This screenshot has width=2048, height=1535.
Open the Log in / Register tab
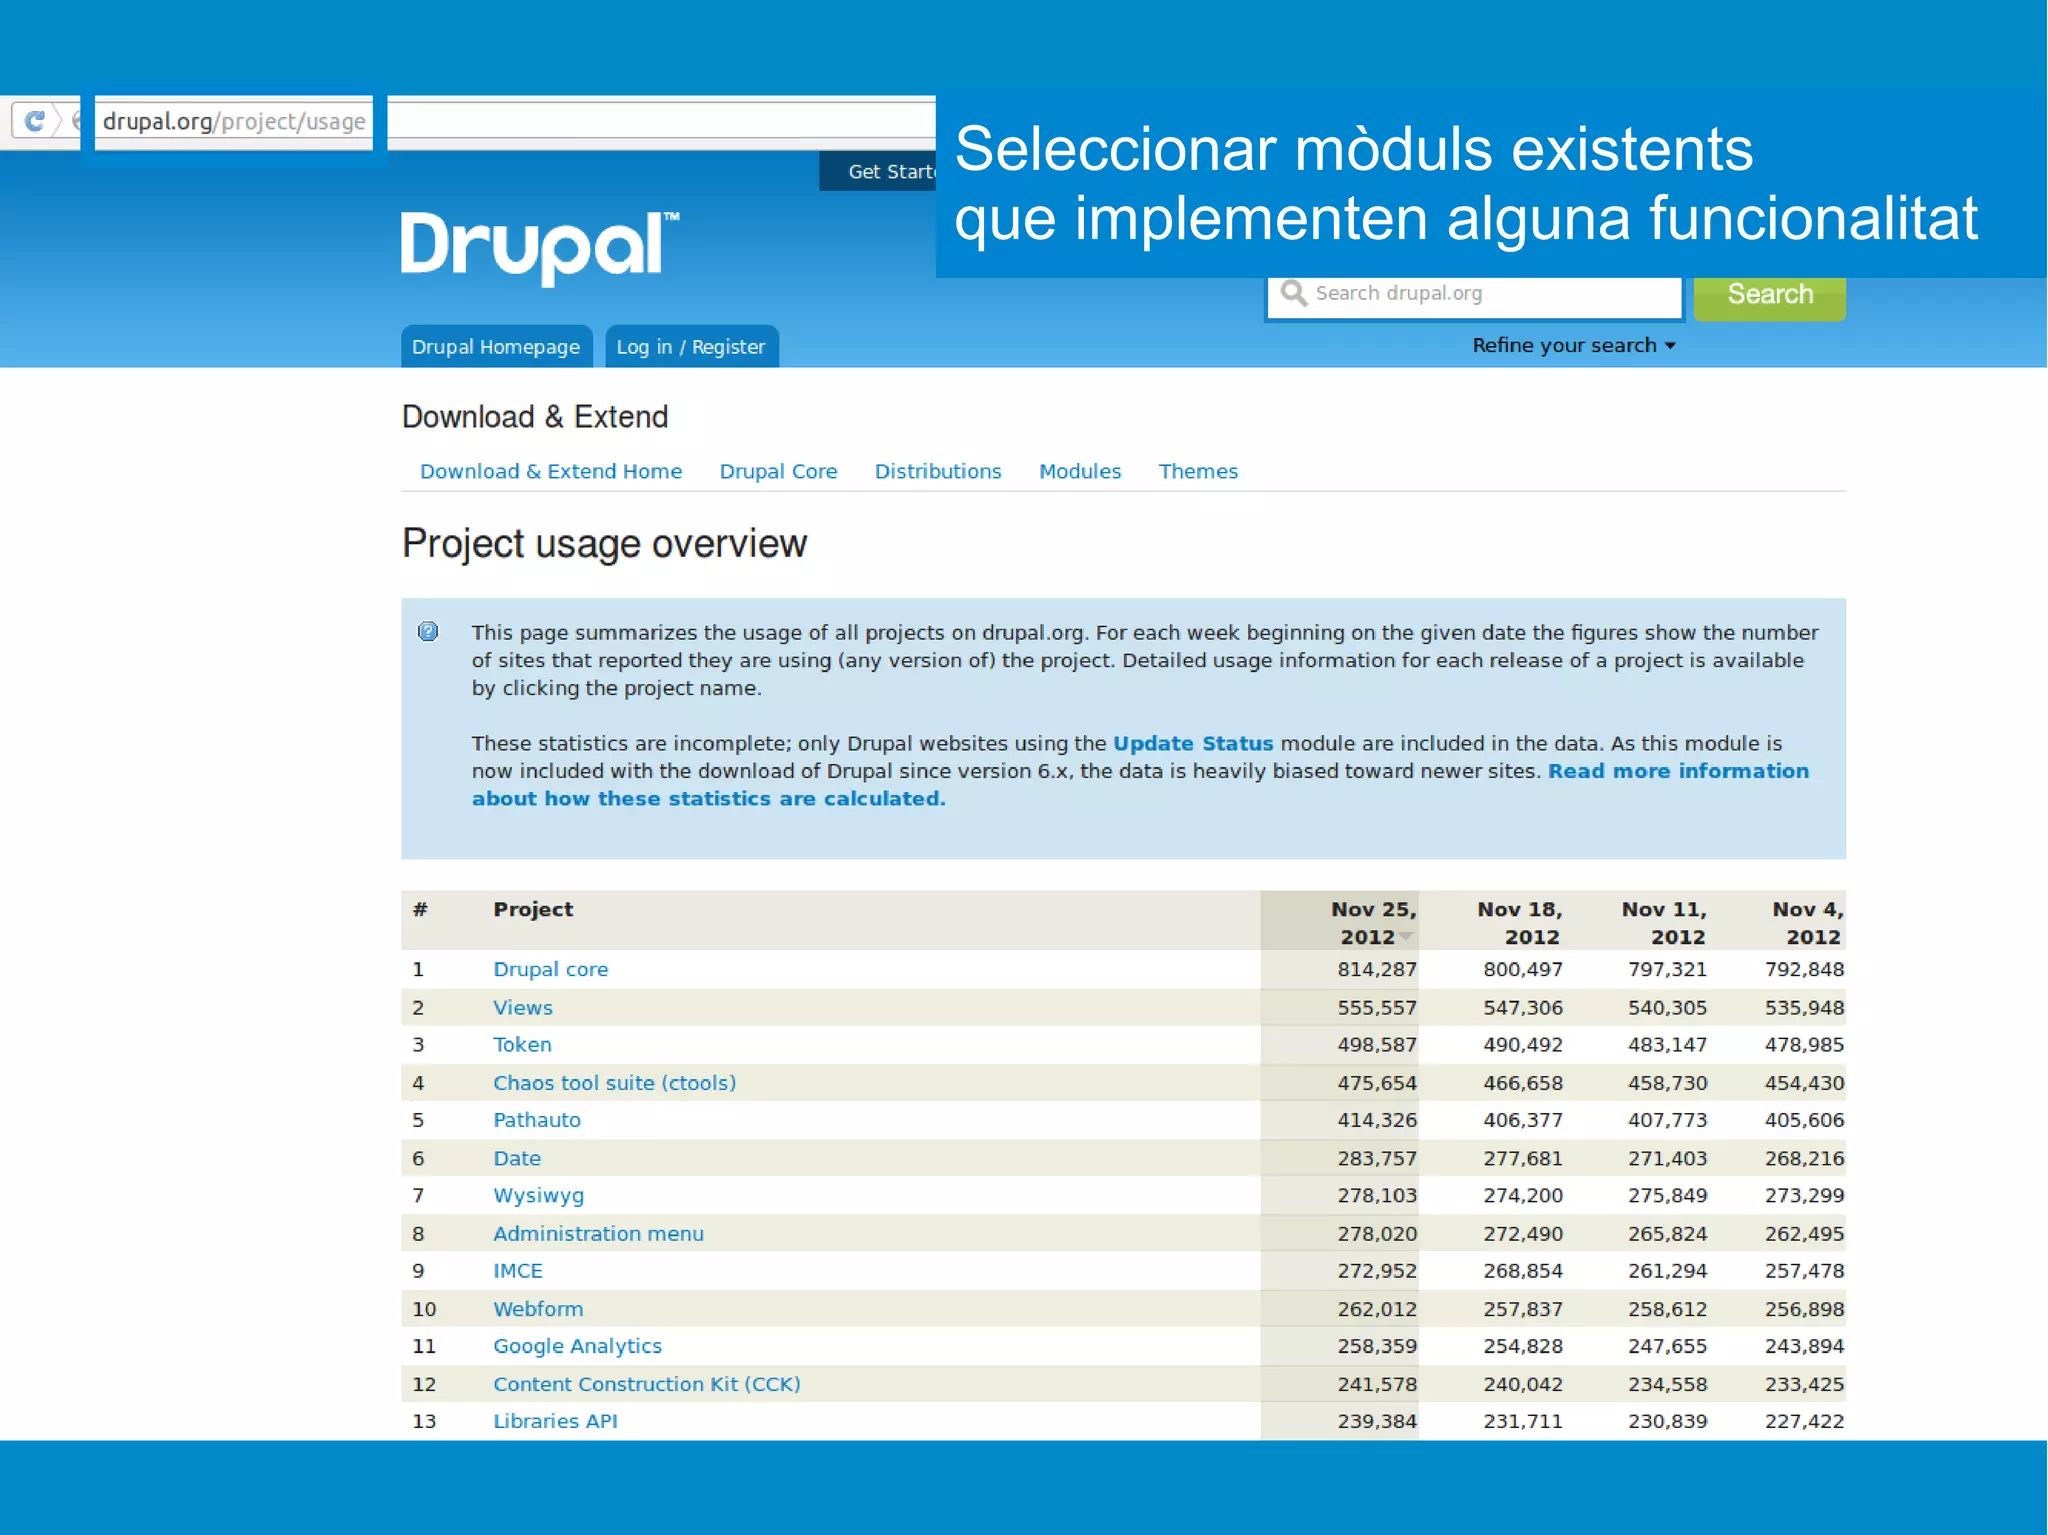pyautogui.click(x=691, y=347)
